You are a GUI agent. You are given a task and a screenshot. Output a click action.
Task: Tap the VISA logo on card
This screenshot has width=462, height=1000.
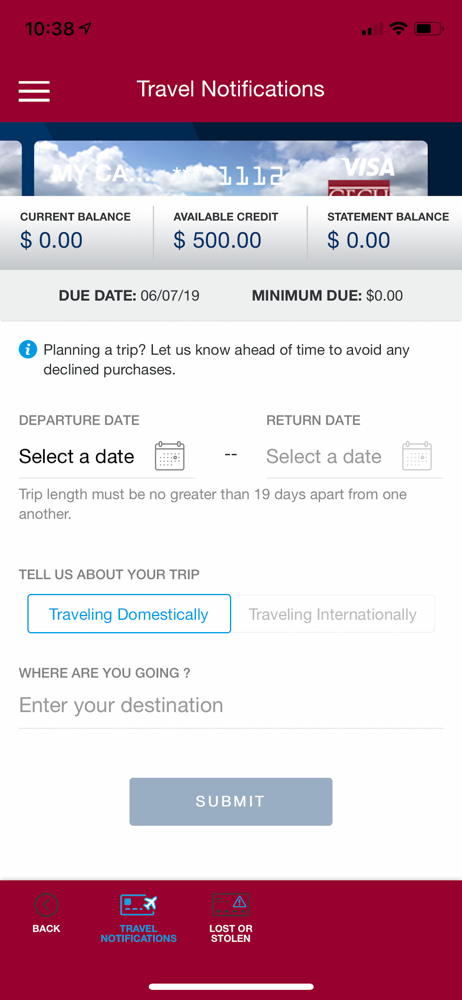tap(369, 168)
